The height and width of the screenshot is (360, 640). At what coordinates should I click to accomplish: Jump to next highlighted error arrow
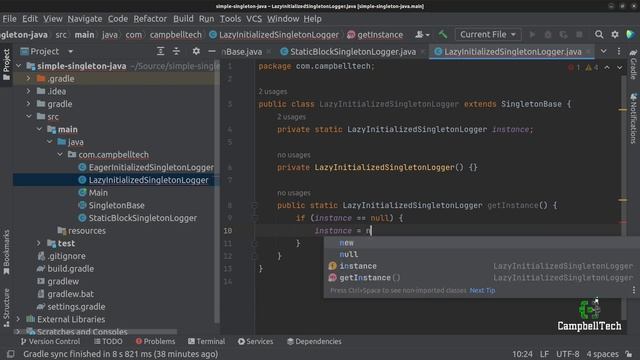620,67
